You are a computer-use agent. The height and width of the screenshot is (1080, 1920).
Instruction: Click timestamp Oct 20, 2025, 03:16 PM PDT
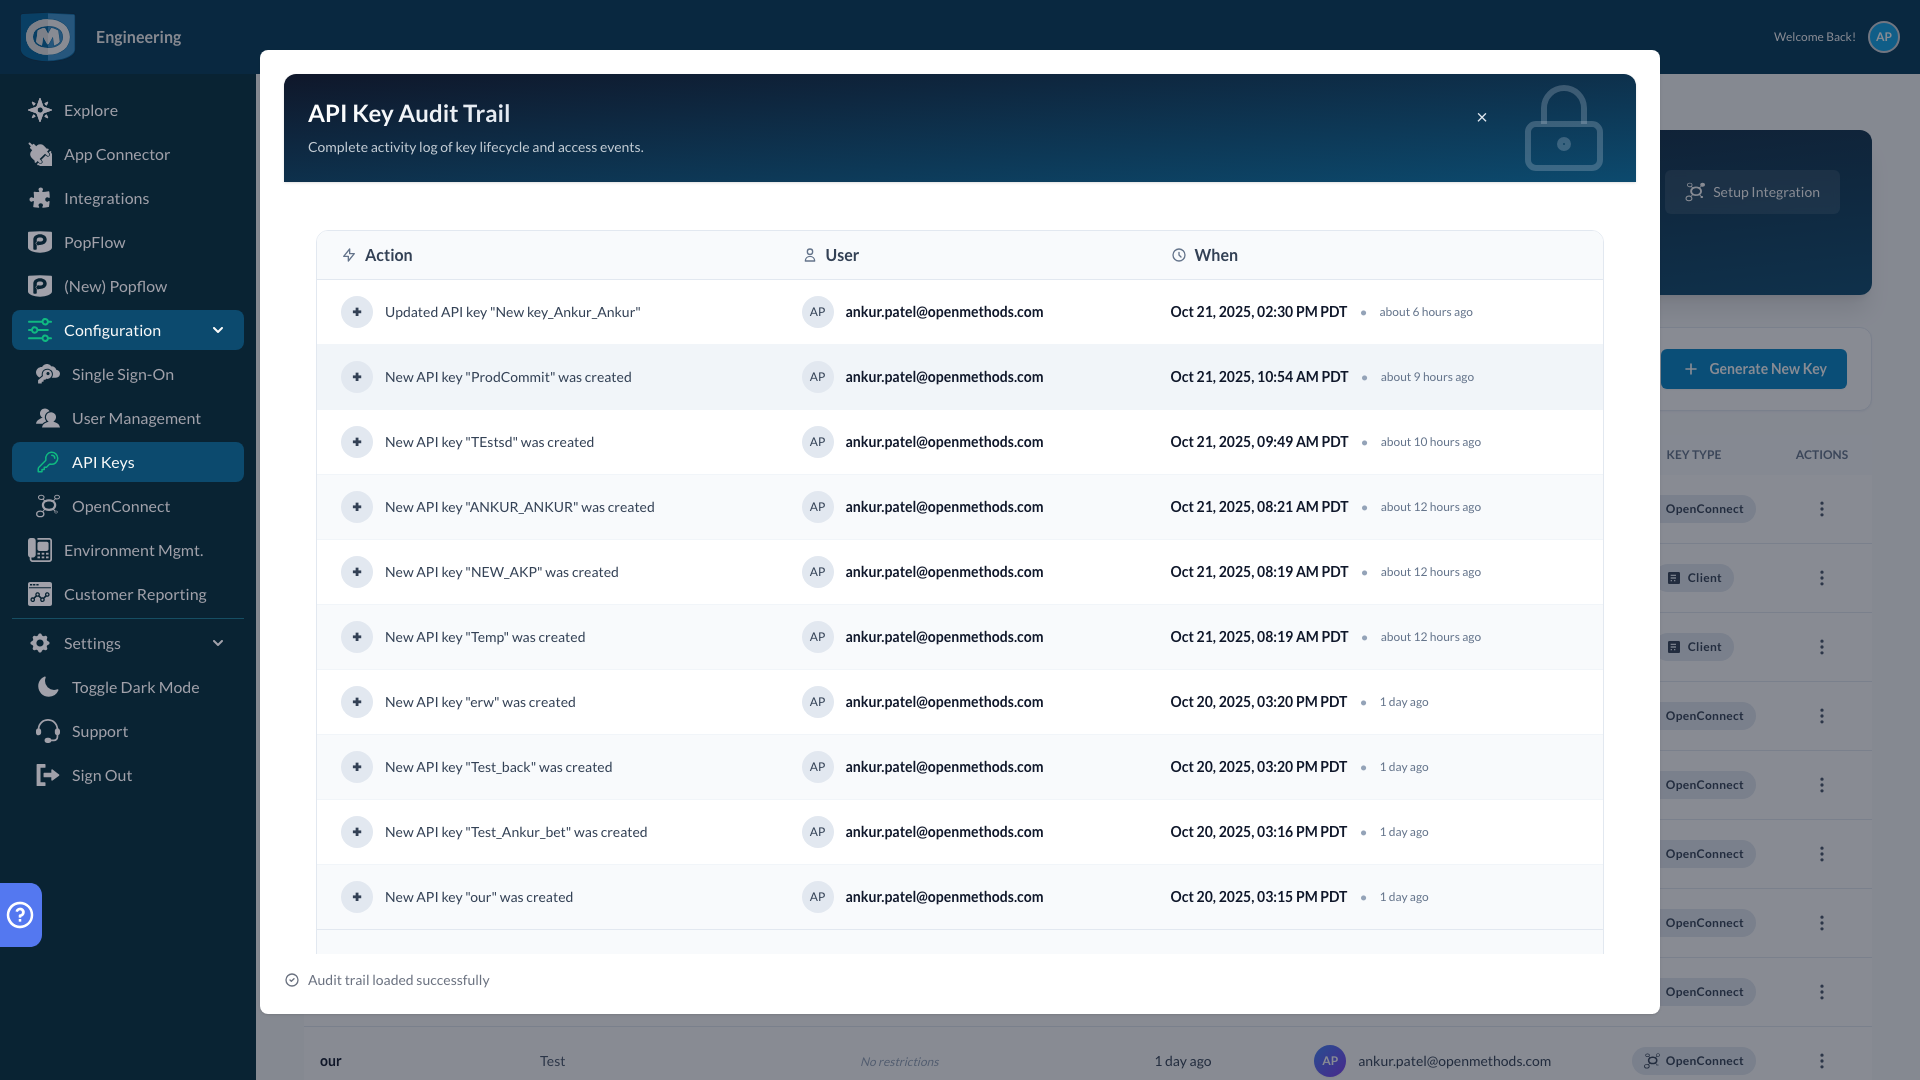[x=1258, y=832]
